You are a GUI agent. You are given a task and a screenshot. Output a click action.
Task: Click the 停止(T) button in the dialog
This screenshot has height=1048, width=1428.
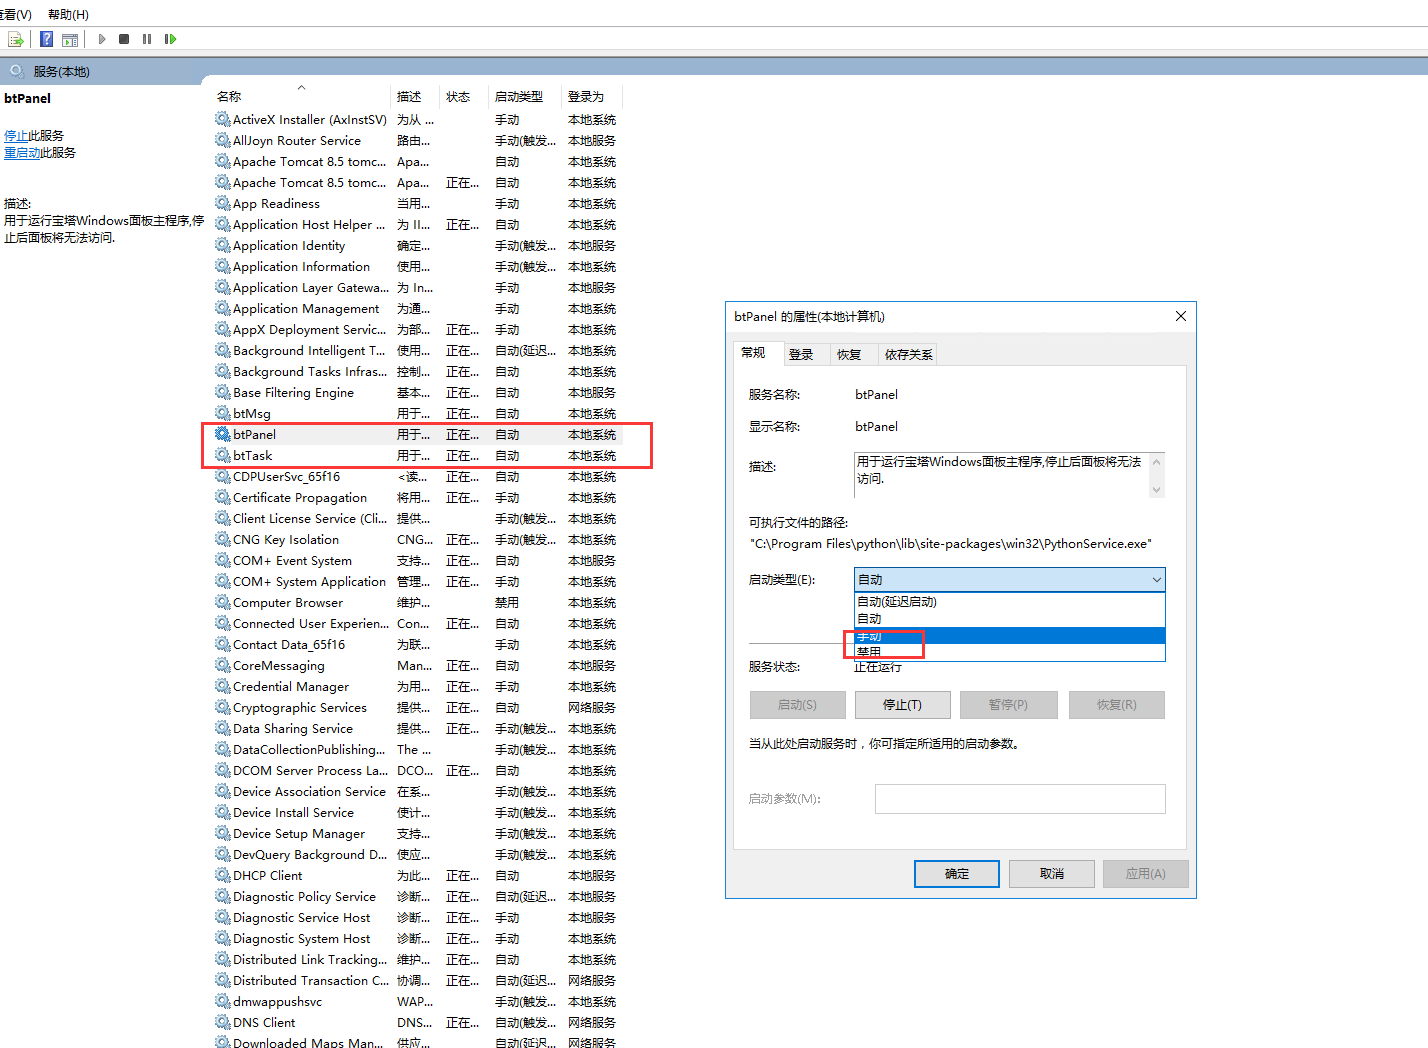point(902,705)
